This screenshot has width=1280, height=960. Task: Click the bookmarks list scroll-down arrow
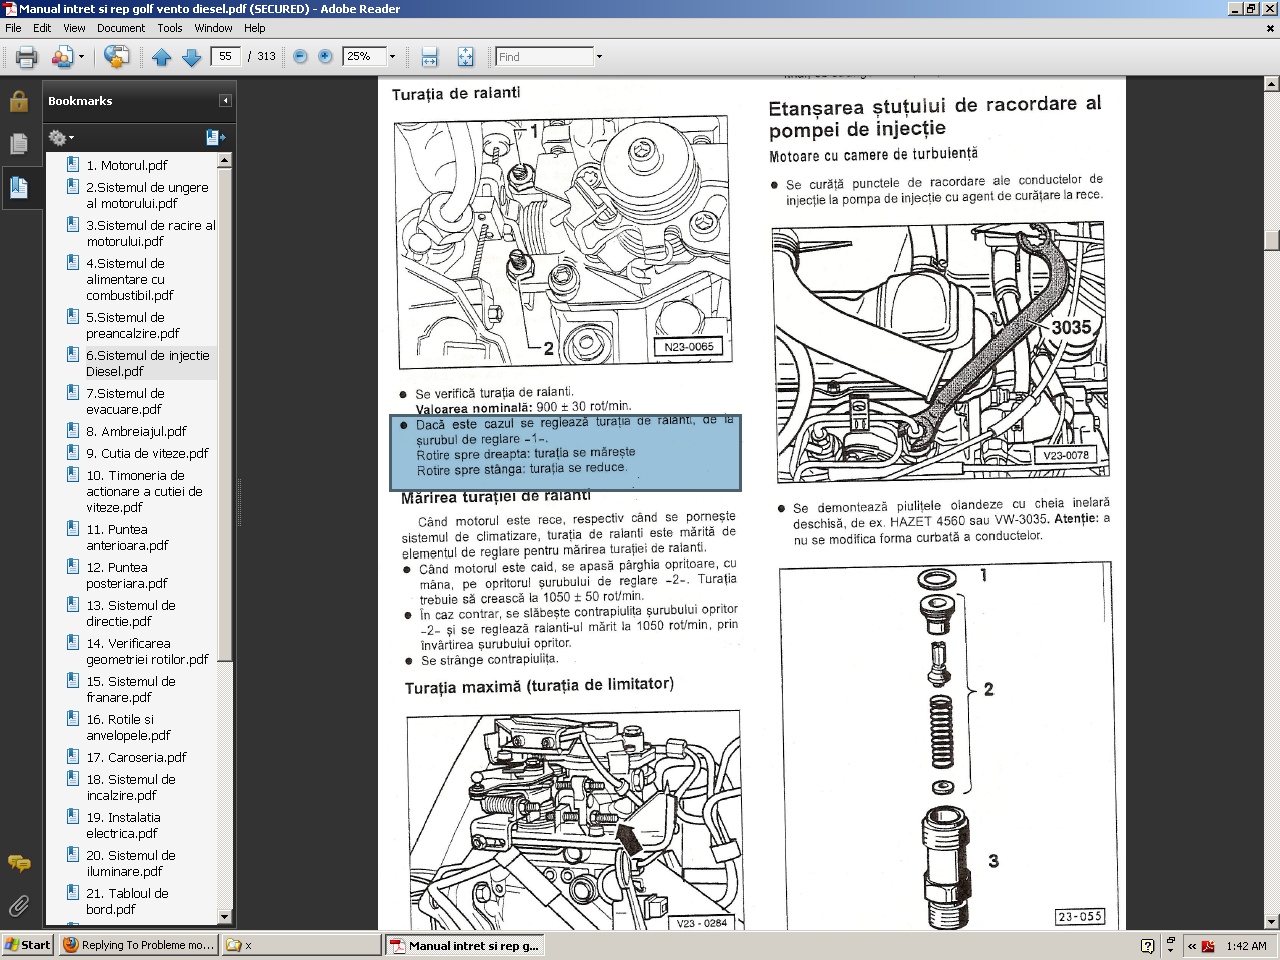(x=225, y=916)
